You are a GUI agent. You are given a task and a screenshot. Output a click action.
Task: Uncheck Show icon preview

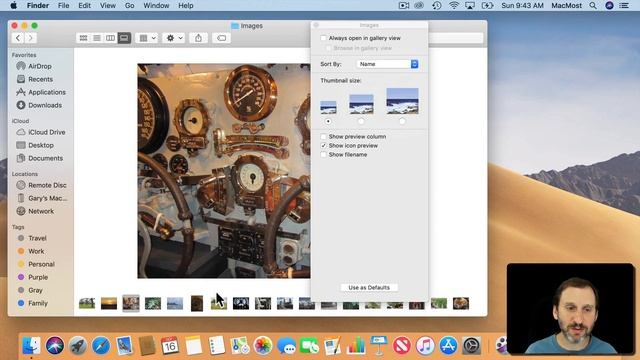[323, 146]
